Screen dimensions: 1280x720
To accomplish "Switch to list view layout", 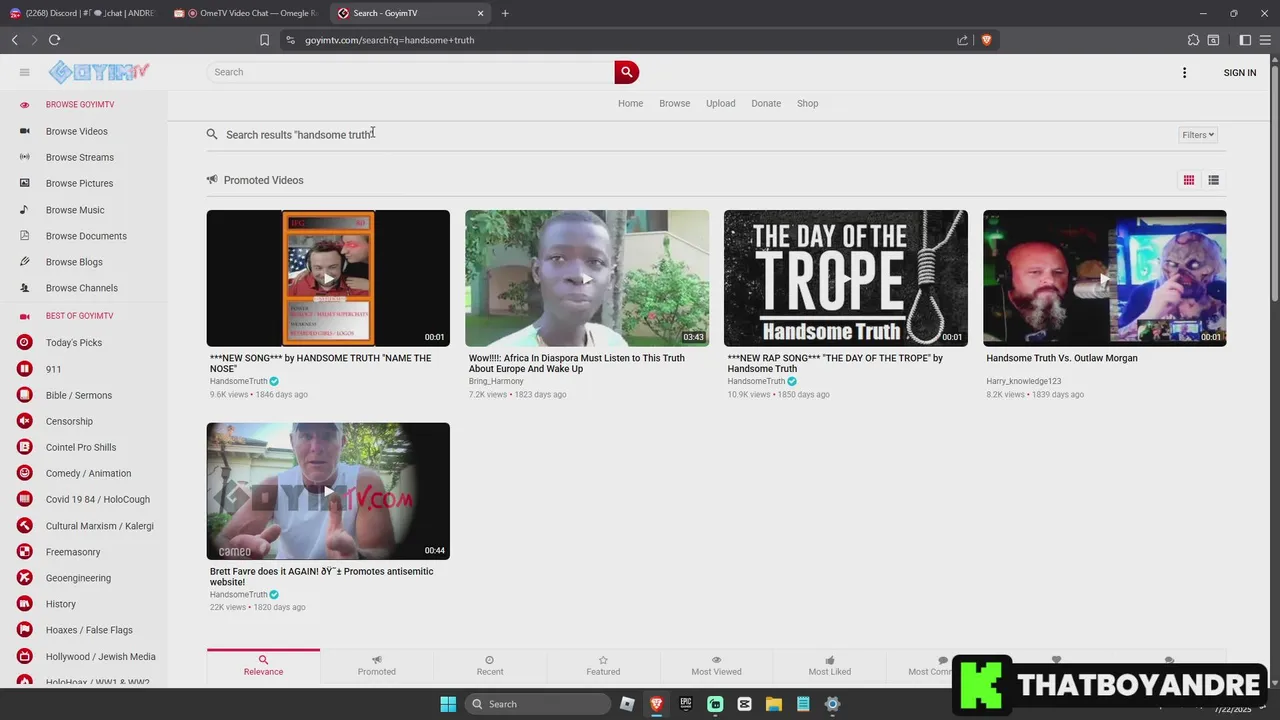I will click(x=1213, y=180).
